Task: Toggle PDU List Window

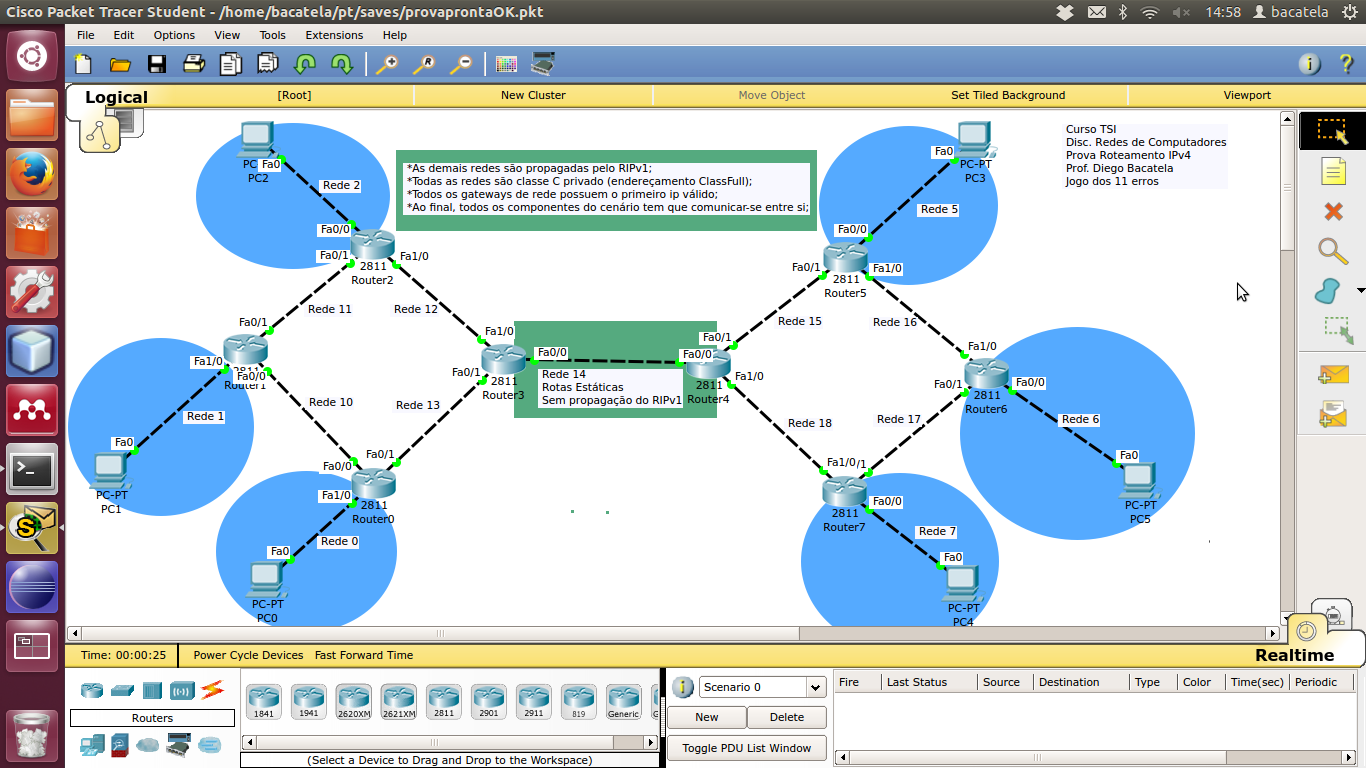Action: (x=746, y=748)
